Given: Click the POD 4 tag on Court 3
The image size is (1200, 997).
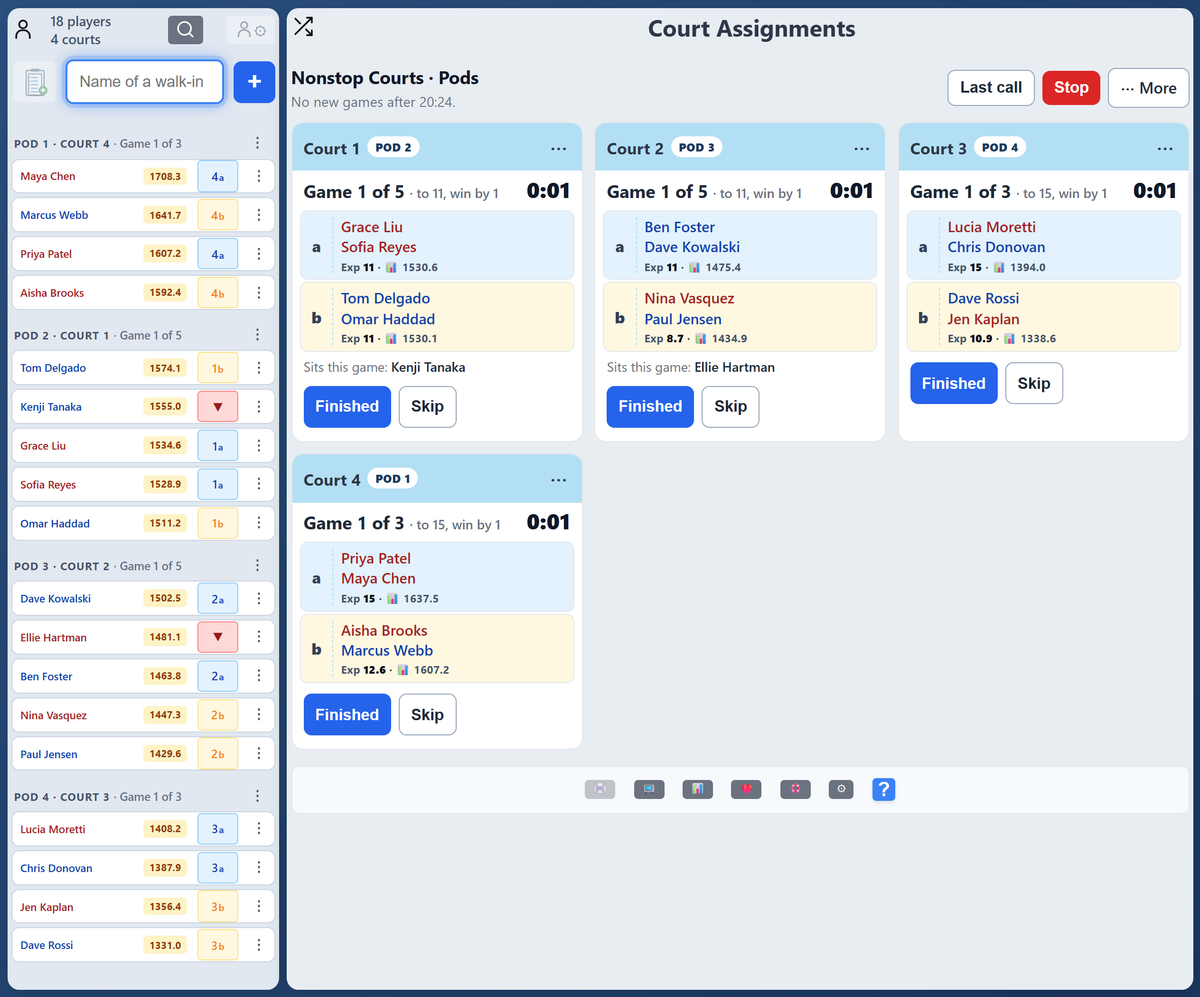Looking at the screenshot, I should [x=1000, y=147].
